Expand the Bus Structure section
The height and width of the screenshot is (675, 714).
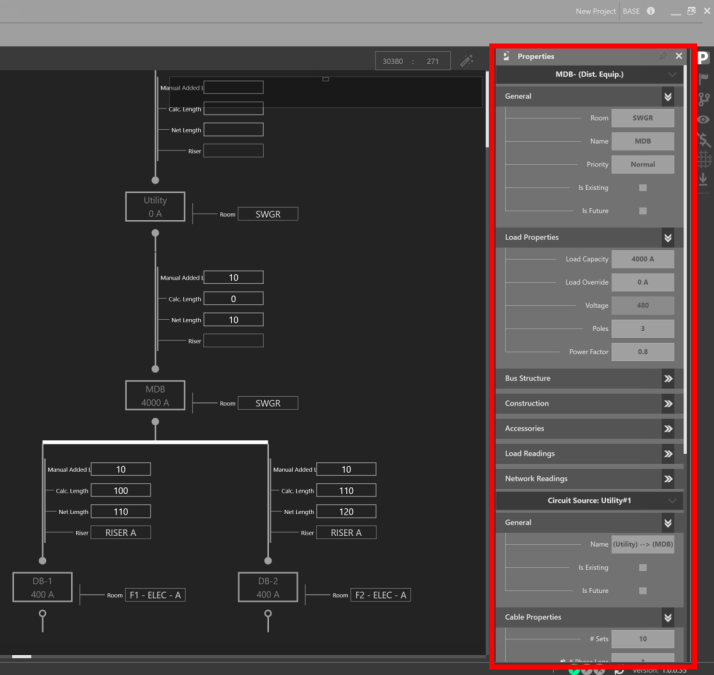(668, 378)
